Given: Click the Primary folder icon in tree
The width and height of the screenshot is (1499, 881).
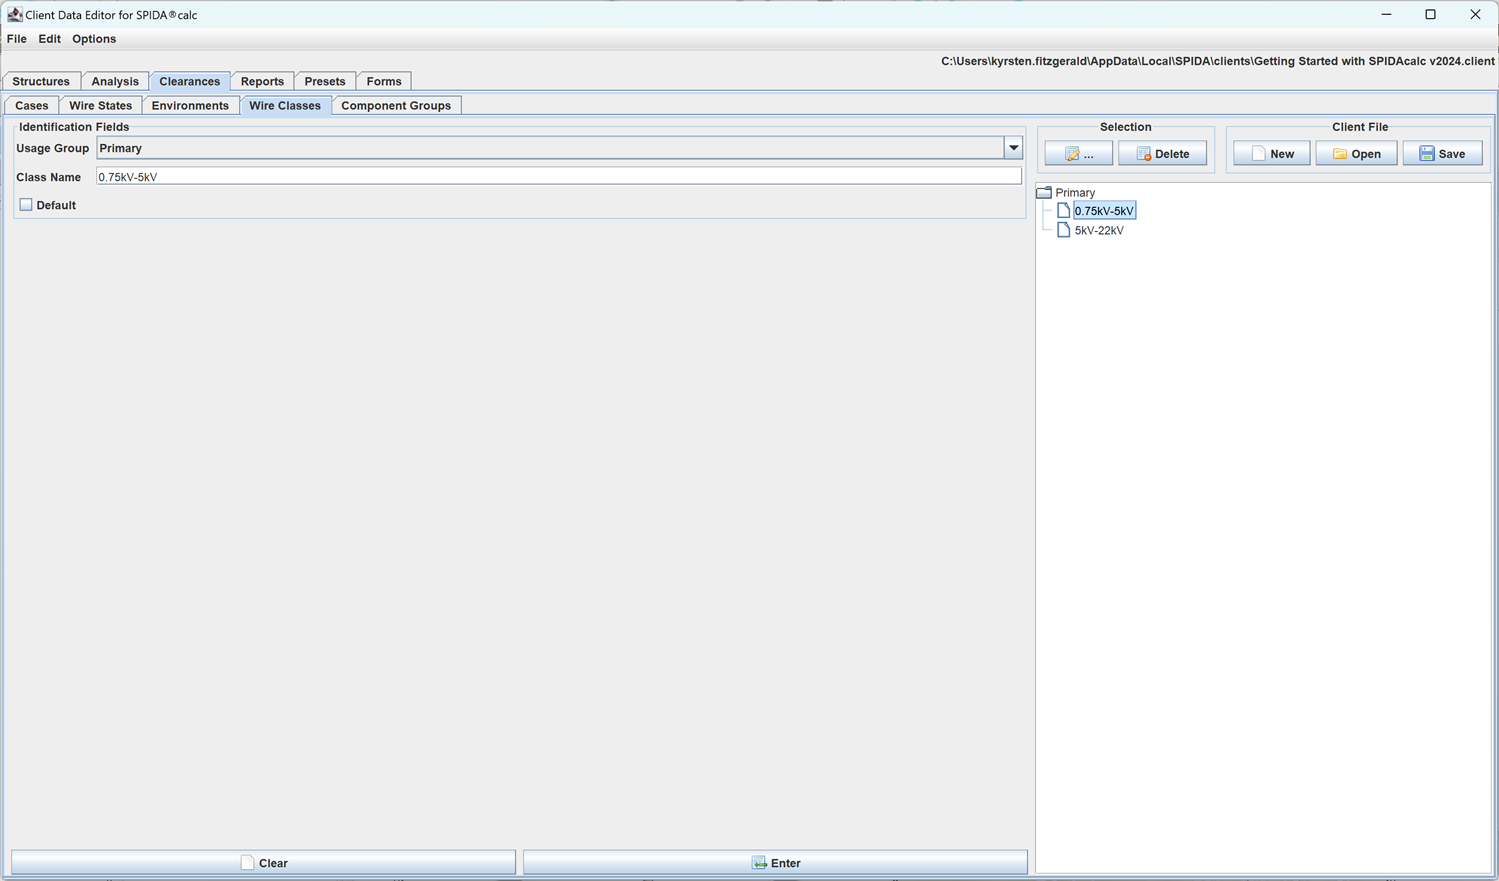Looking at the screenshot, I should 1044,192.
